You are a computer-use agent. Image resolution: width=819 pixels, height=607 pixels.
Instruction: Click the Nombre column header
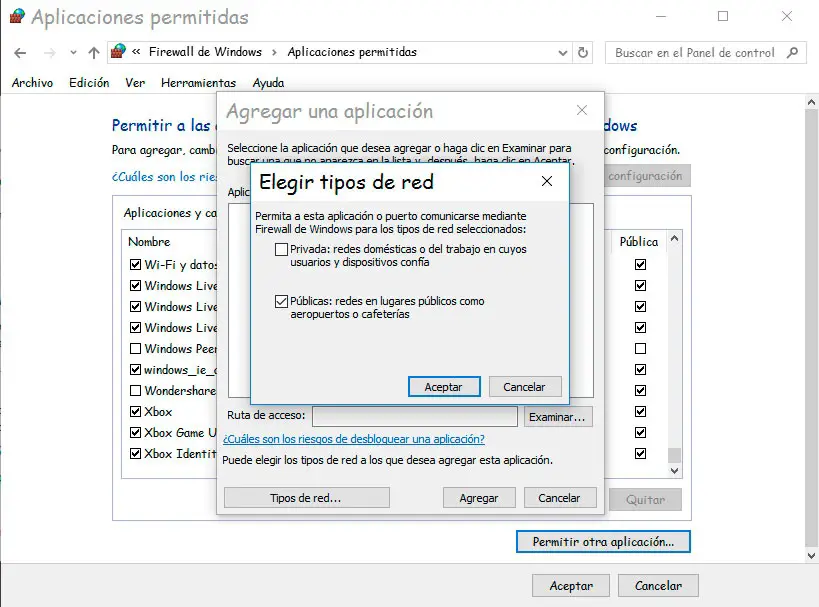coord(149,242)
